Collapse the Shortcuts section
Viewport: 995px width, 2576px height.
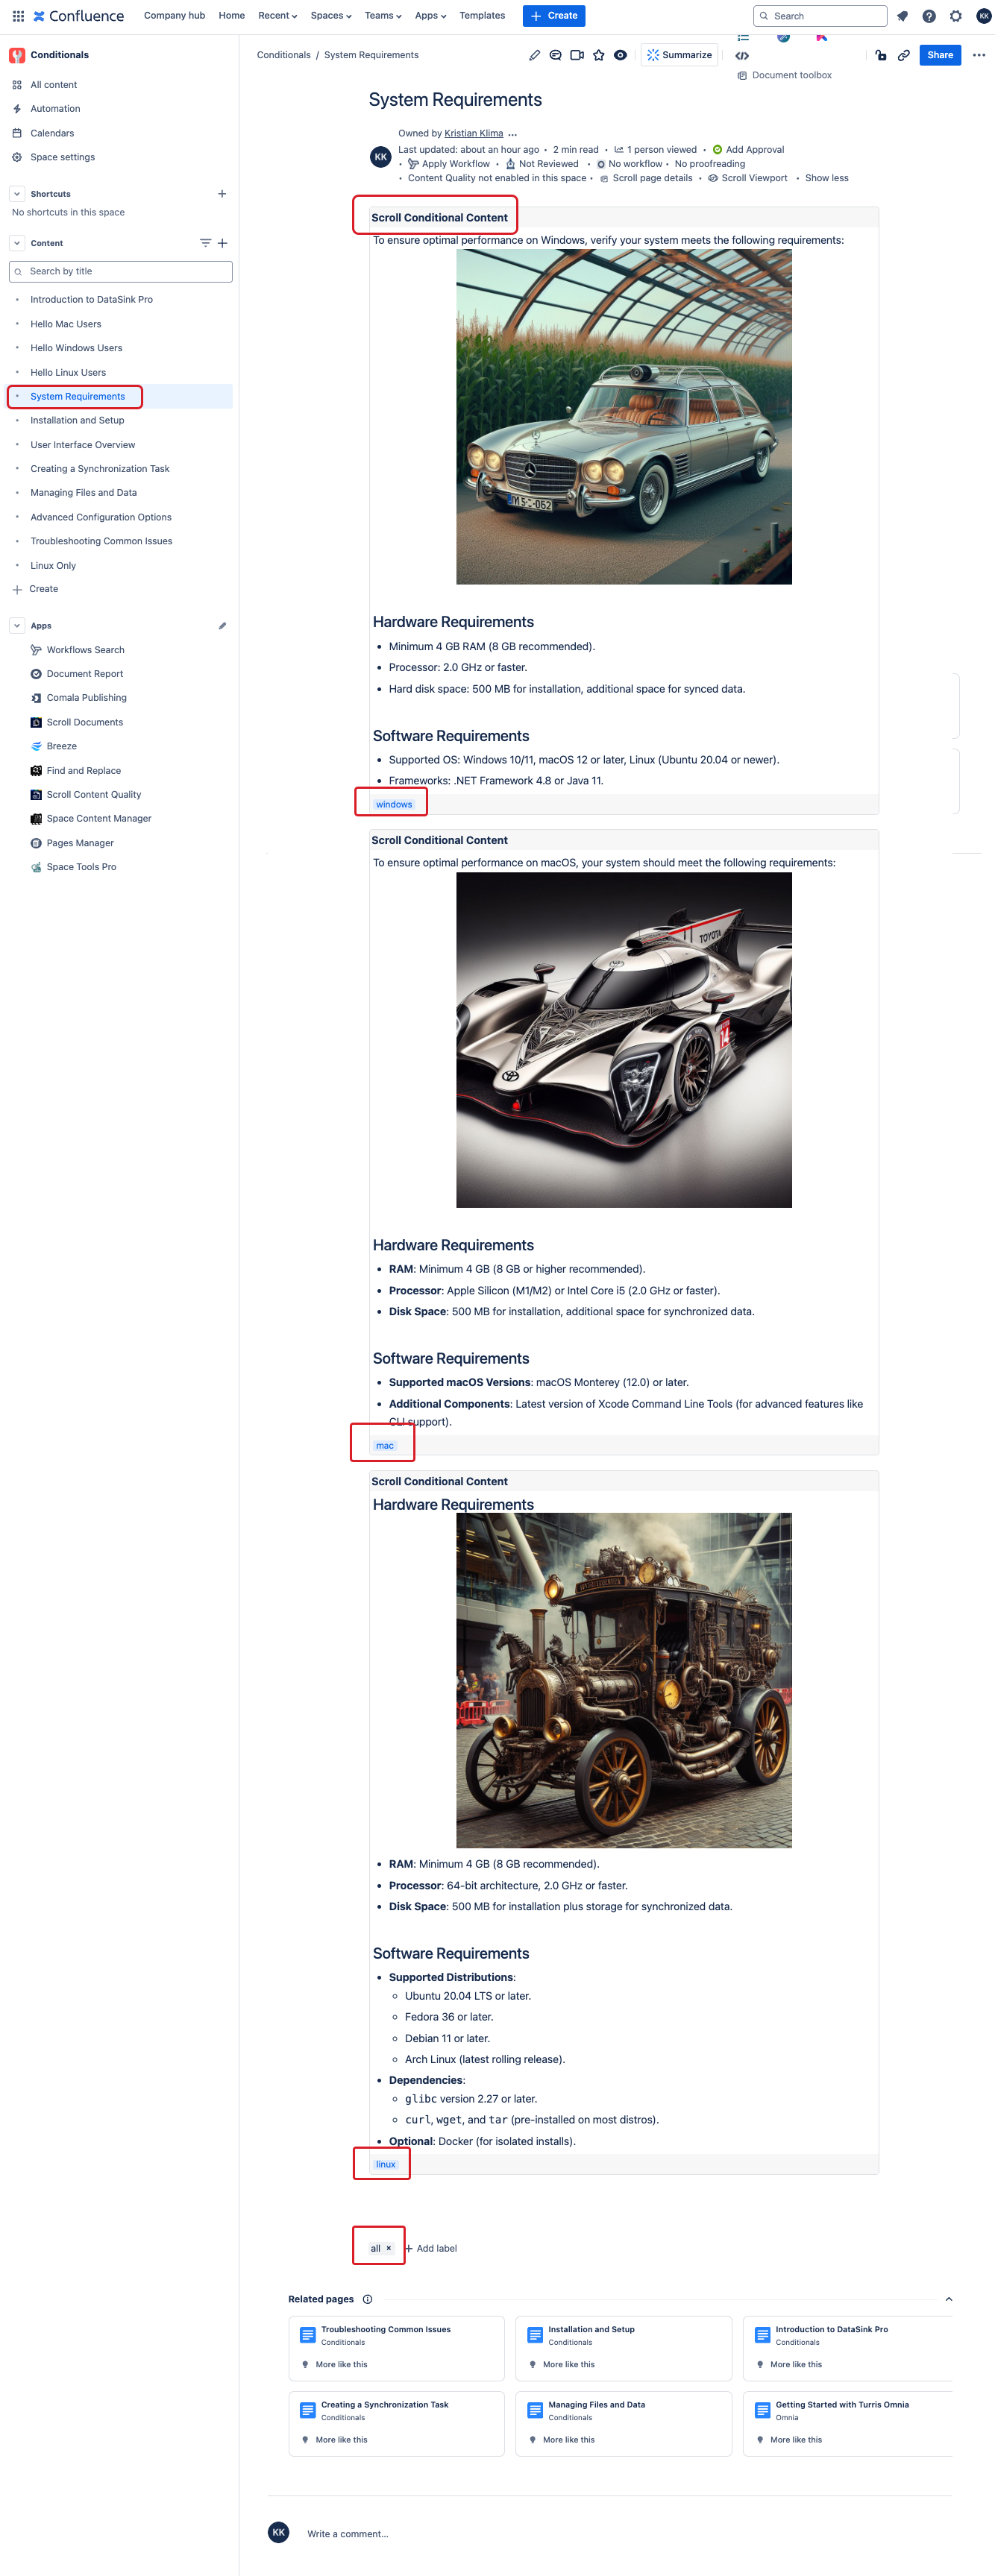point(17,194)
